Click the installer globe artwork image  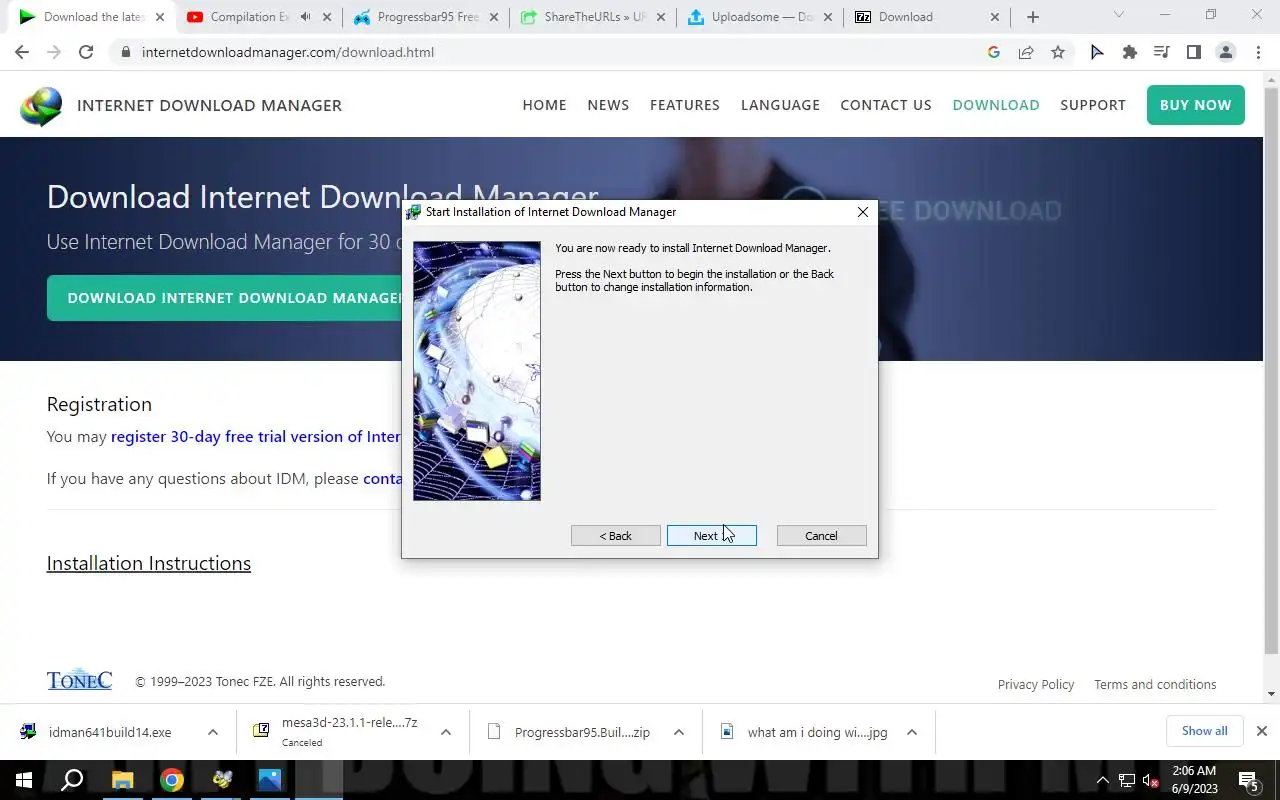click(477, 371)
